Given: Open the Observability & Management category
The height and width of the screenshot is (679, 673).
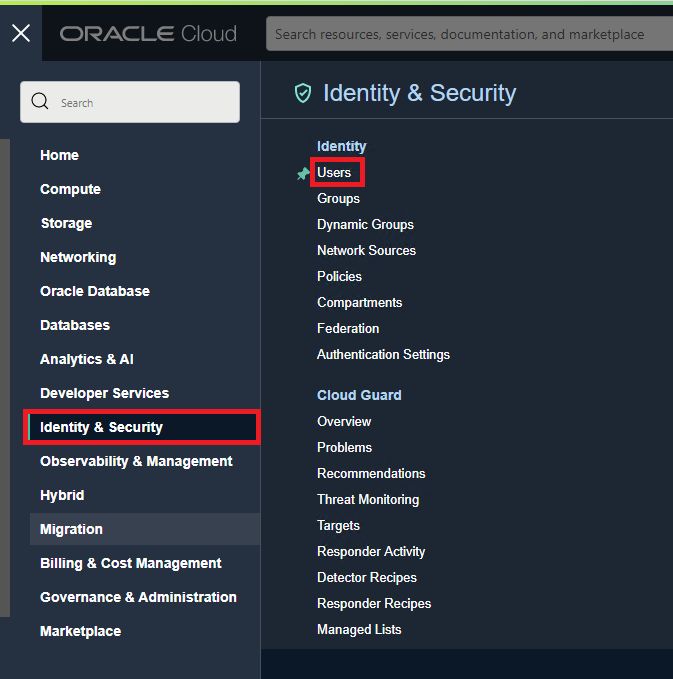Looking at the screenshot, I should (x=136, y=461).
